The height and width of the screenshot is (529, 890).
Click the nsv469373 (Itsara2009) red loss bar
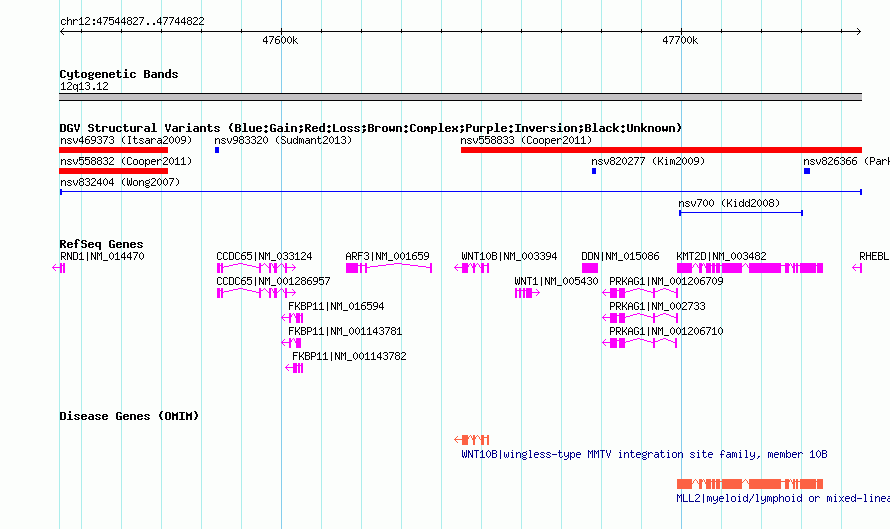pyautogui.click(x=114, y=150)
